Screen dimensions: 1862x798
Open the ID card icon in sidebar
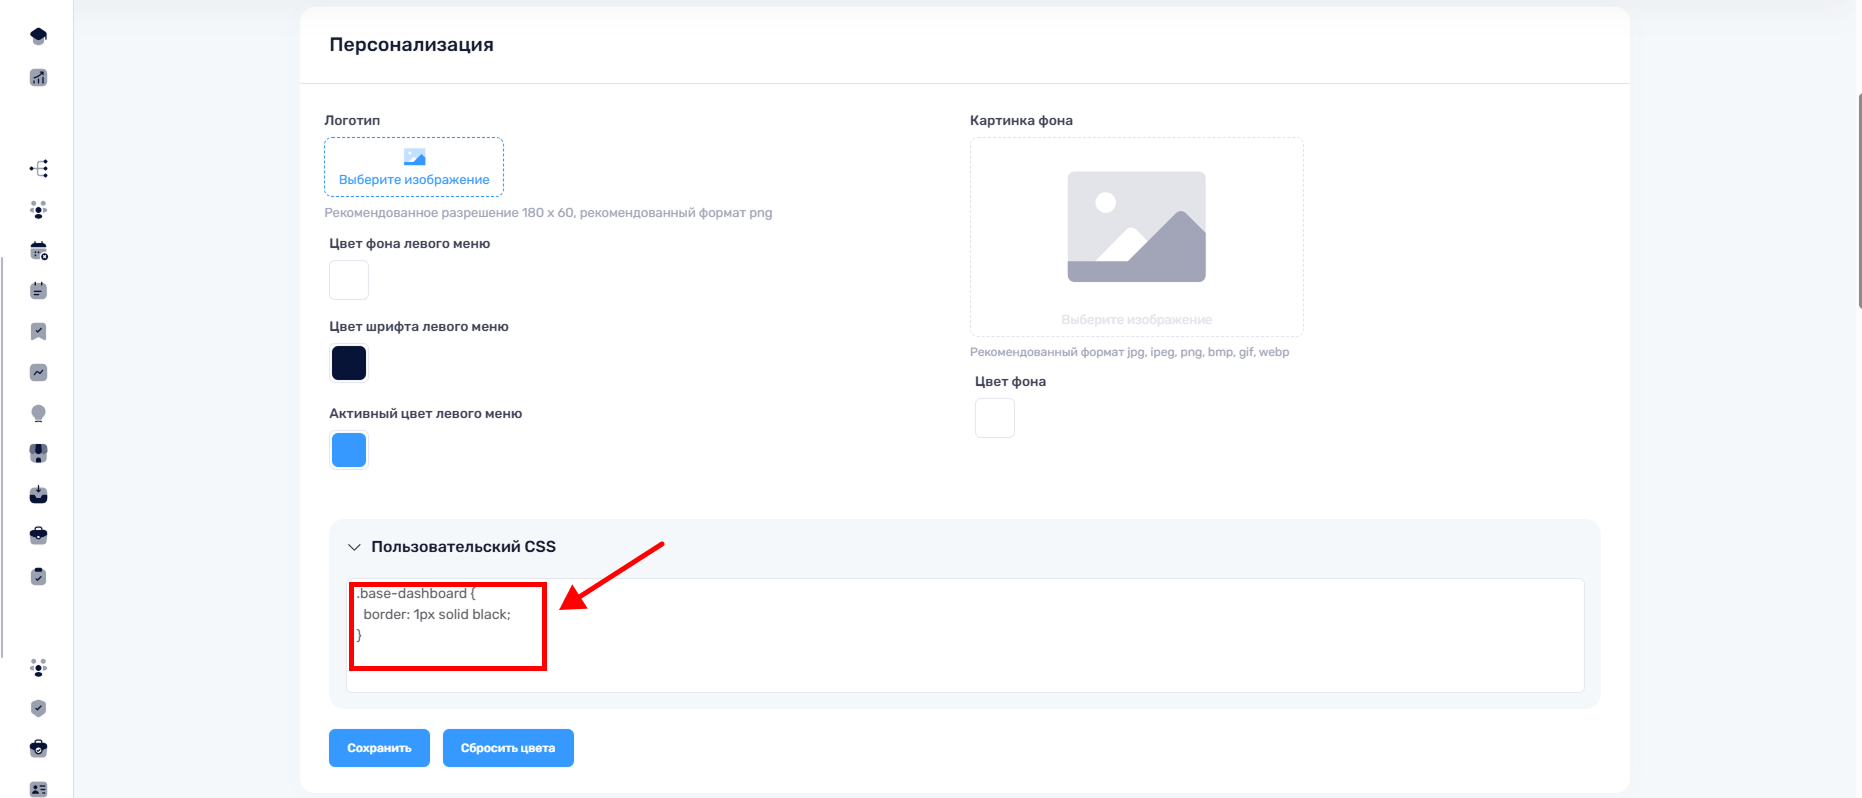coord(38,789)
